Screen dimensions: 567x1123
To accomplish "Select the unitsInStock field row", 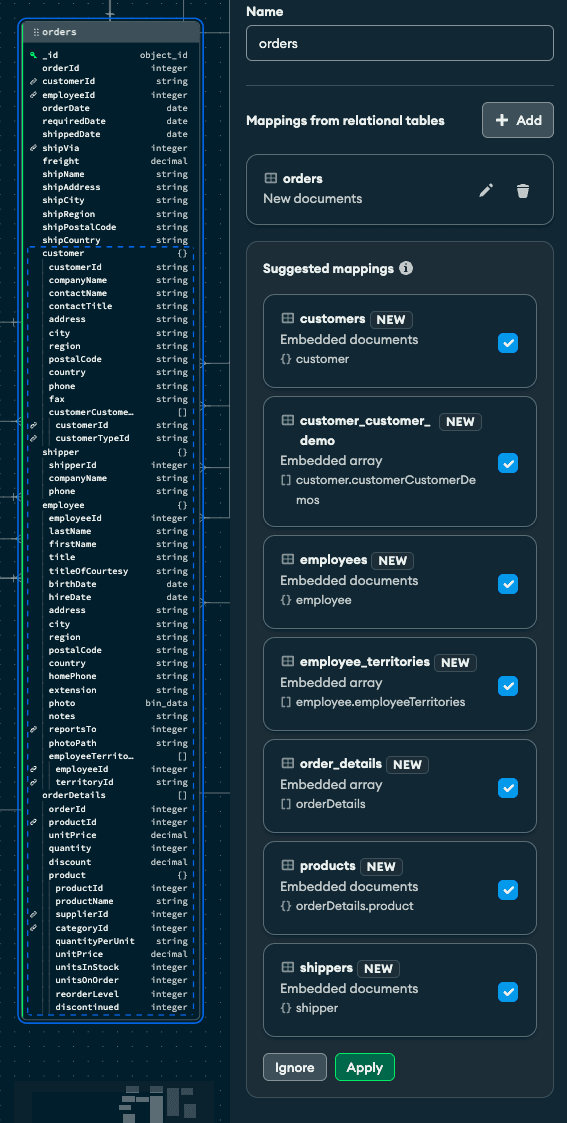I will 111,968.
